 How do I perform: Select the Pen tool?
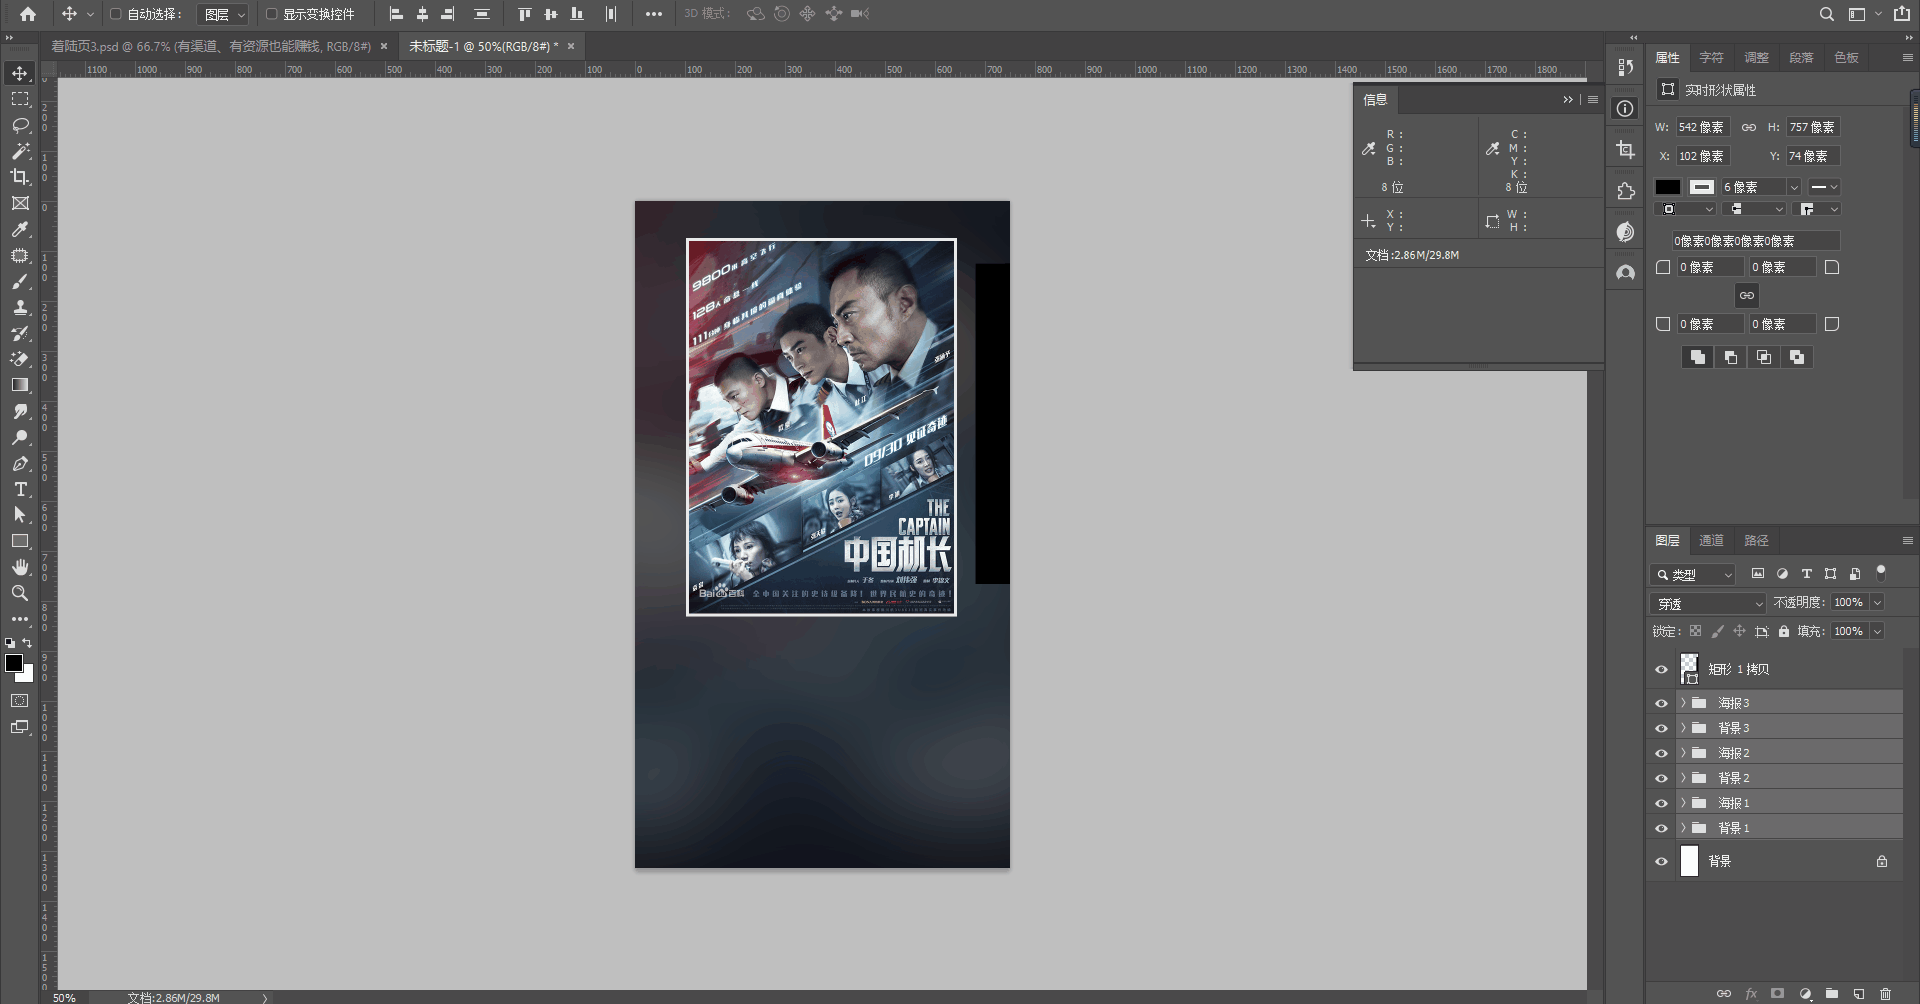20,463
